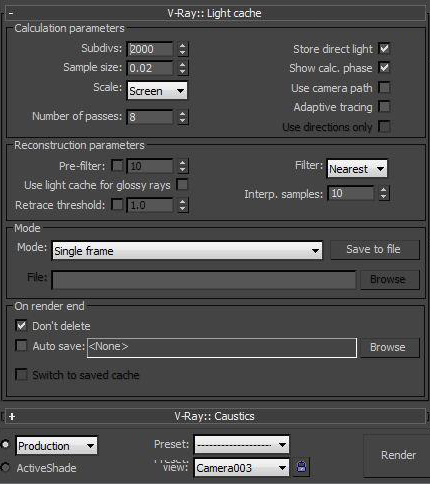Click the Pre-filter value field

click(150, 166)
